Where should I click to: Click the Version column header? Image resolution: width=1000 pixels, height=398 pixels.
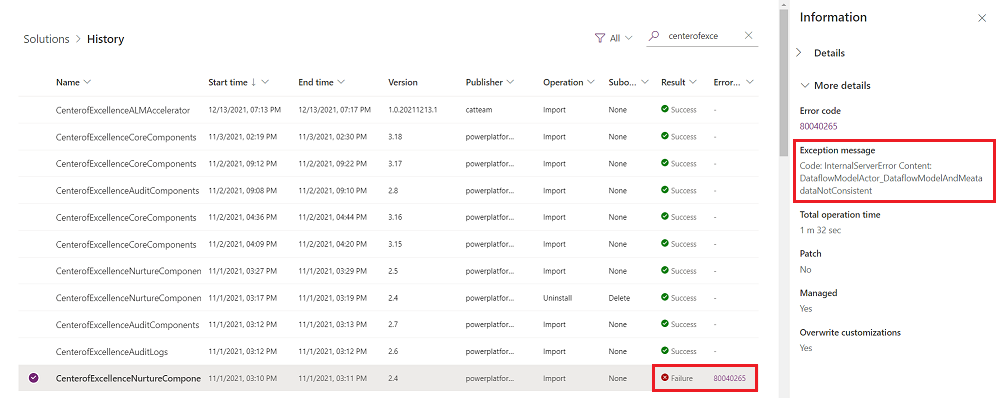point(403,82)
